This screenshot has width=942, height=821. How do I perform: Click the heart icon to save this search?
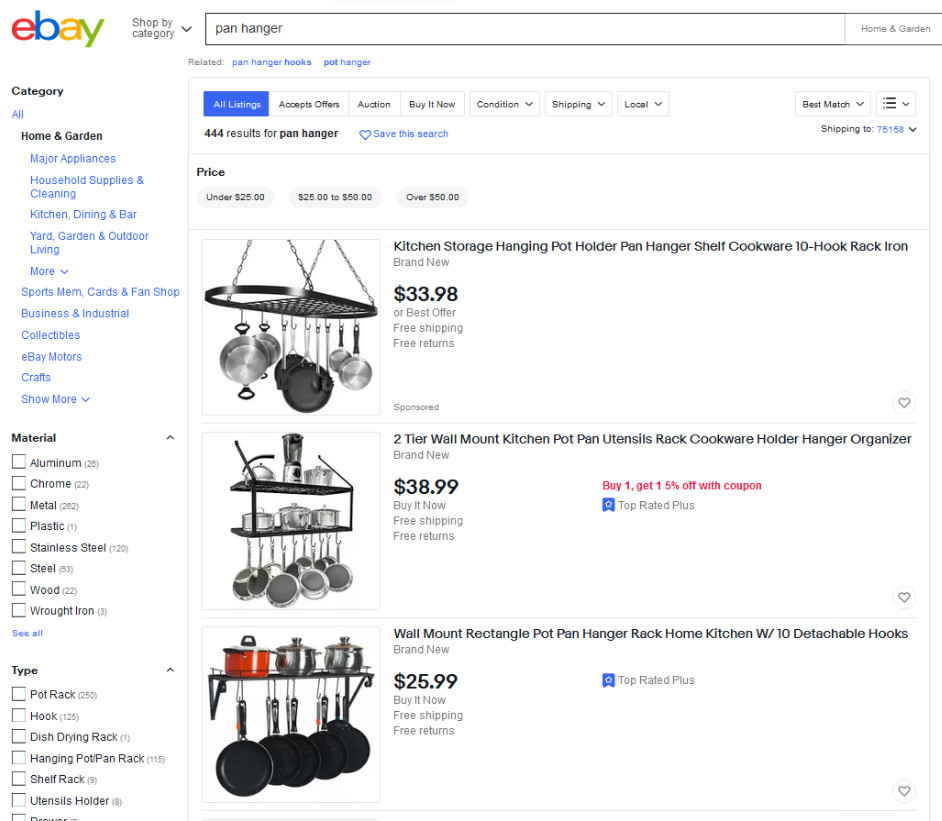(x=365, y=133)
